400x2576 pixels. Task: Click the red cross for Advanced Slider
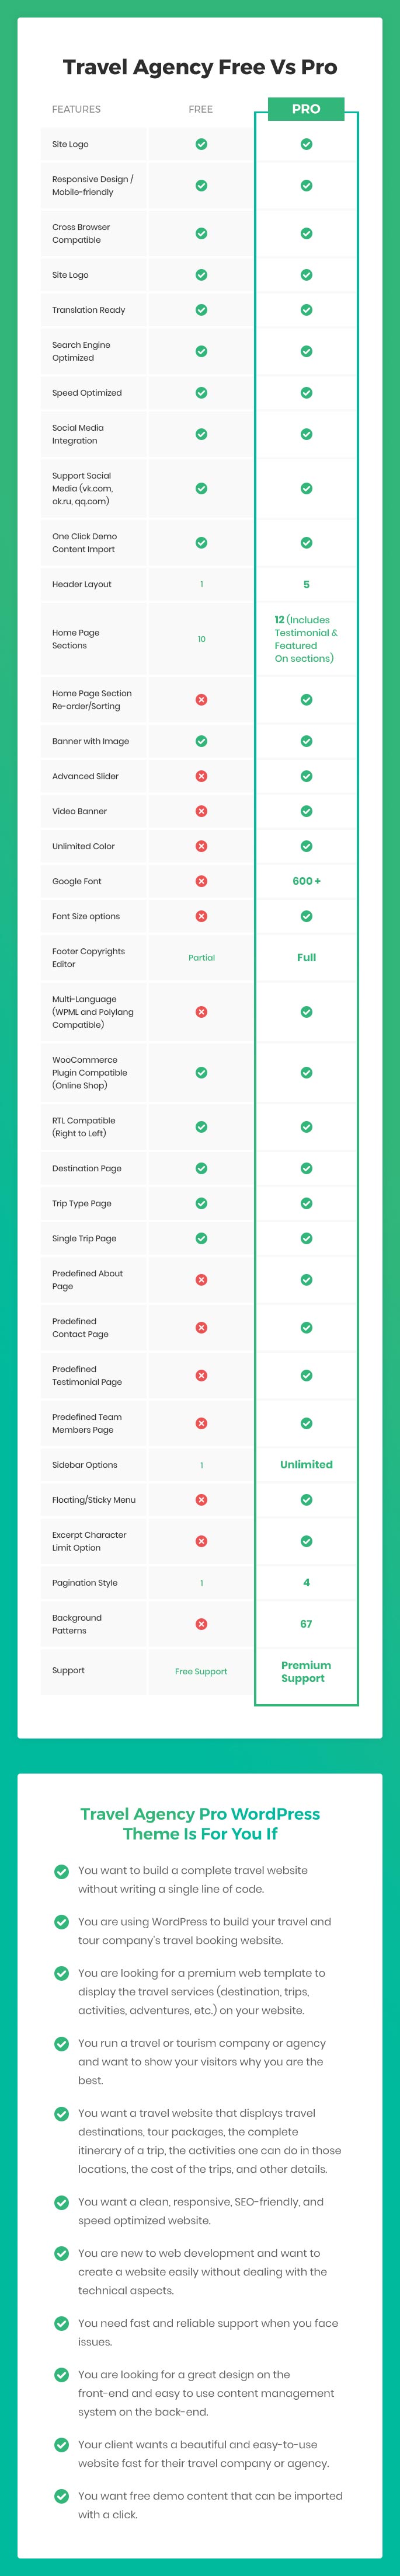tap(201, 776)
